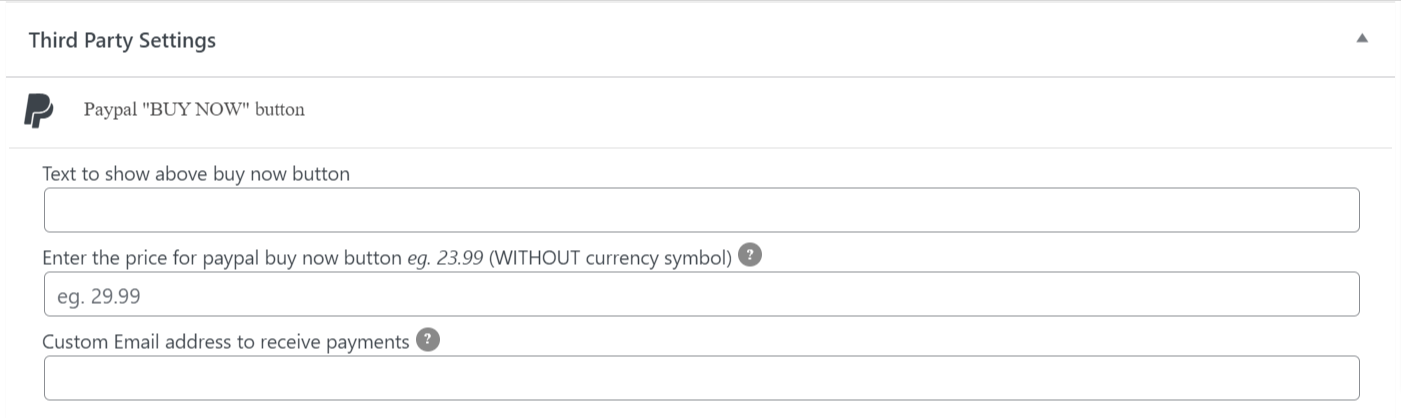Click the italic "eg. 23.99" example text
This screenshot has width=1401, height=418.
(445, 258)
